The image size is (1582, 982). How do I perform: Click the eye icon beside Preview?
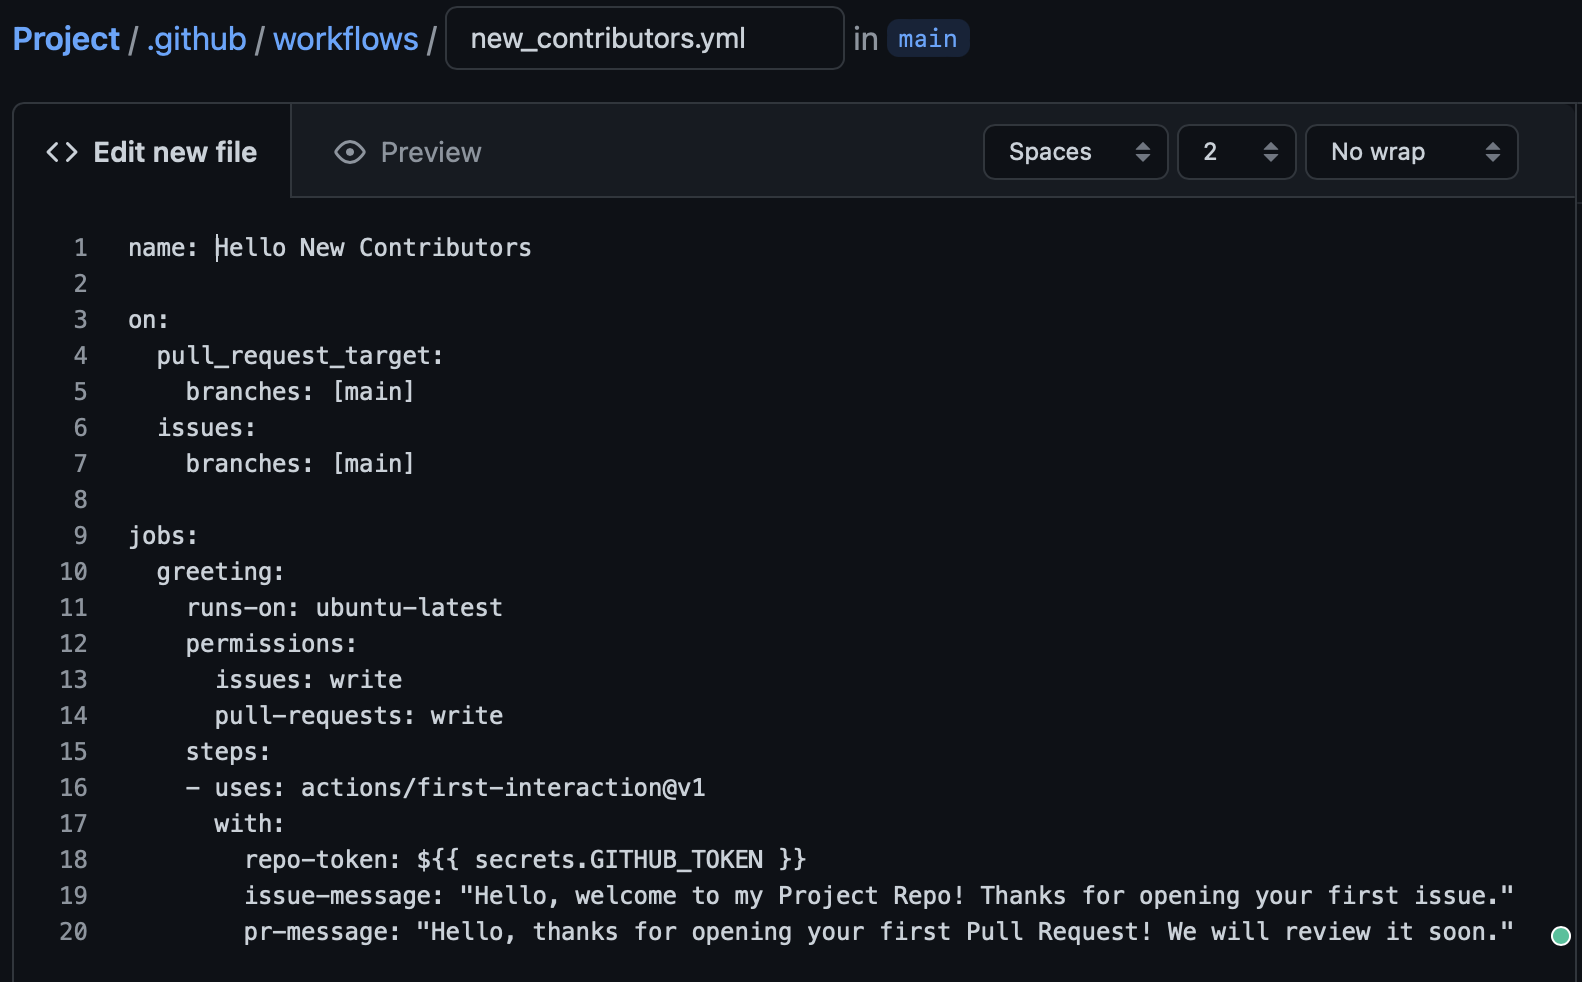pos(350,152)
